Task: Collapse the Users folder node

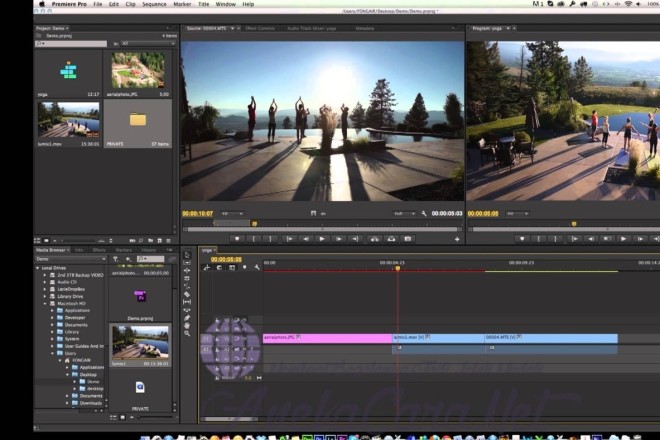Action: point(53,353)
